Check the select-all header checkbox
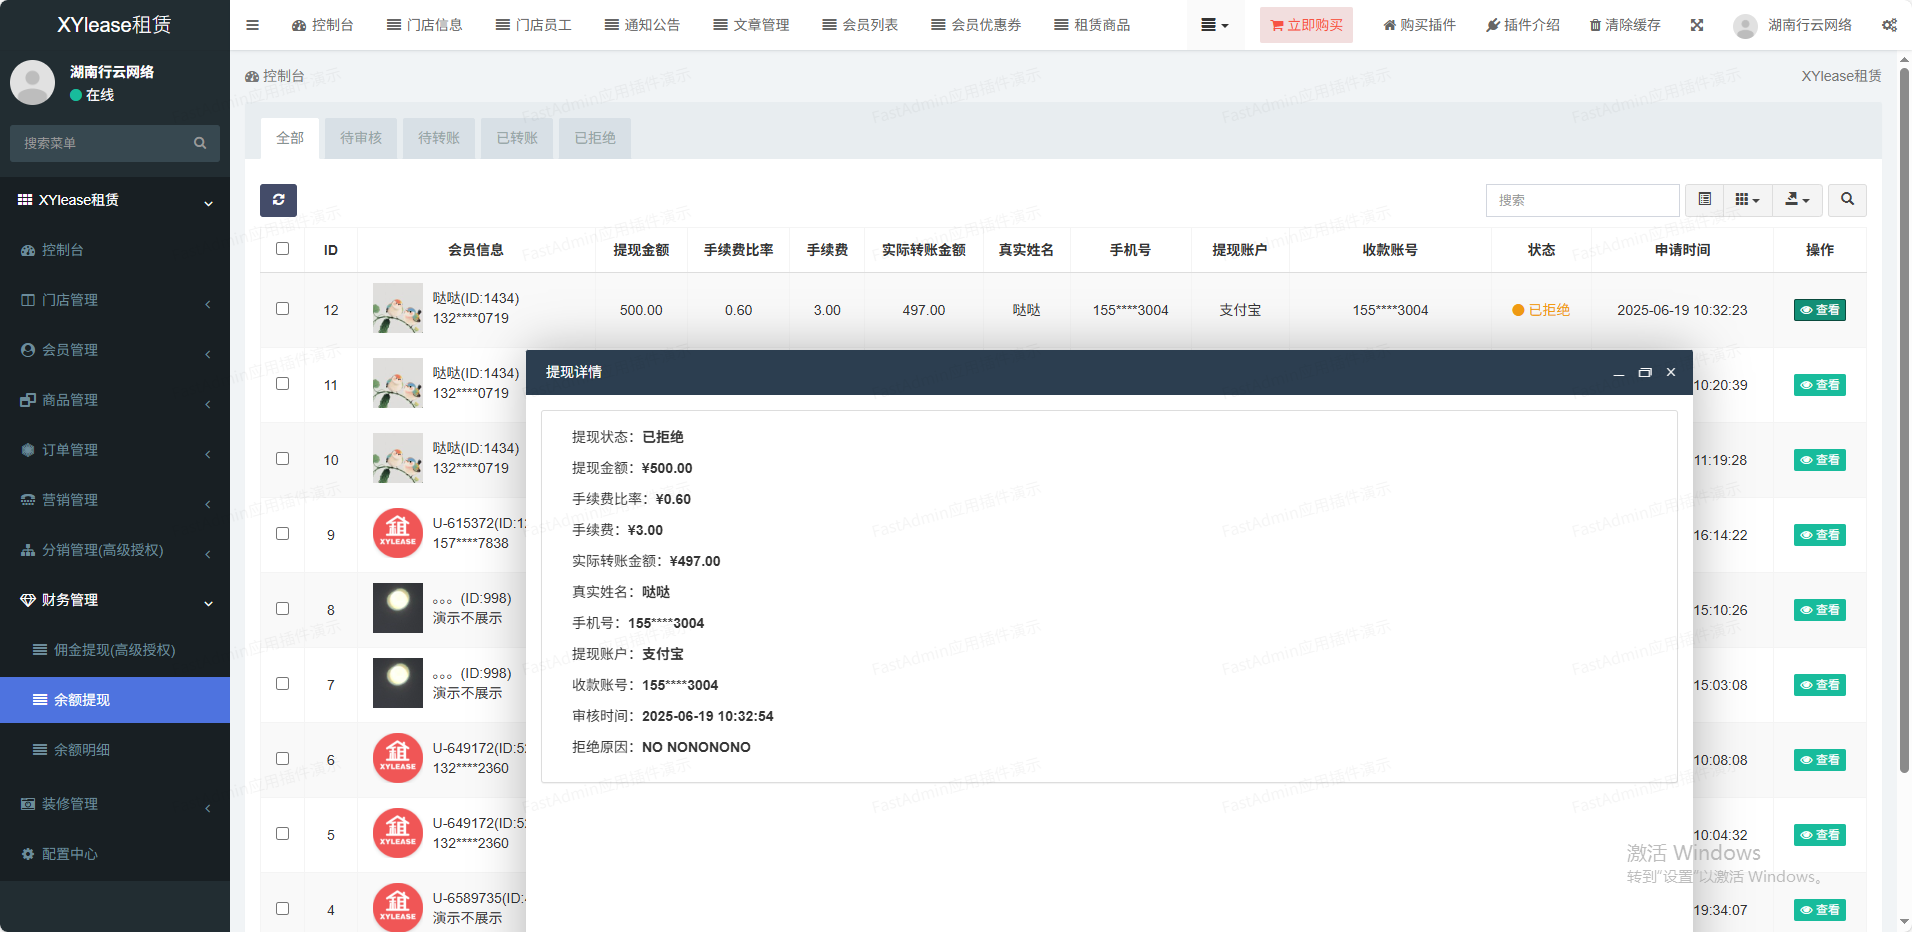Viewport: 1912px width, 932px height. click(x=283, y=249)
